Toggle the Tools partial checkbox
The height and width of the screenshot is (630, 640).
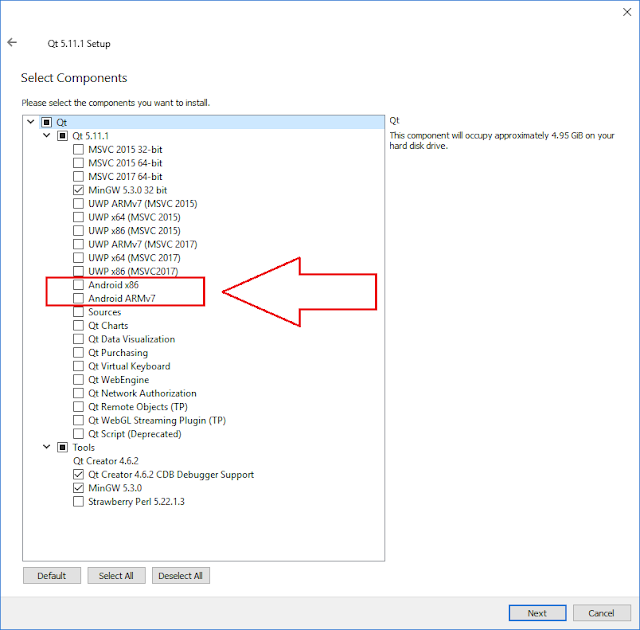pos(62,447)
